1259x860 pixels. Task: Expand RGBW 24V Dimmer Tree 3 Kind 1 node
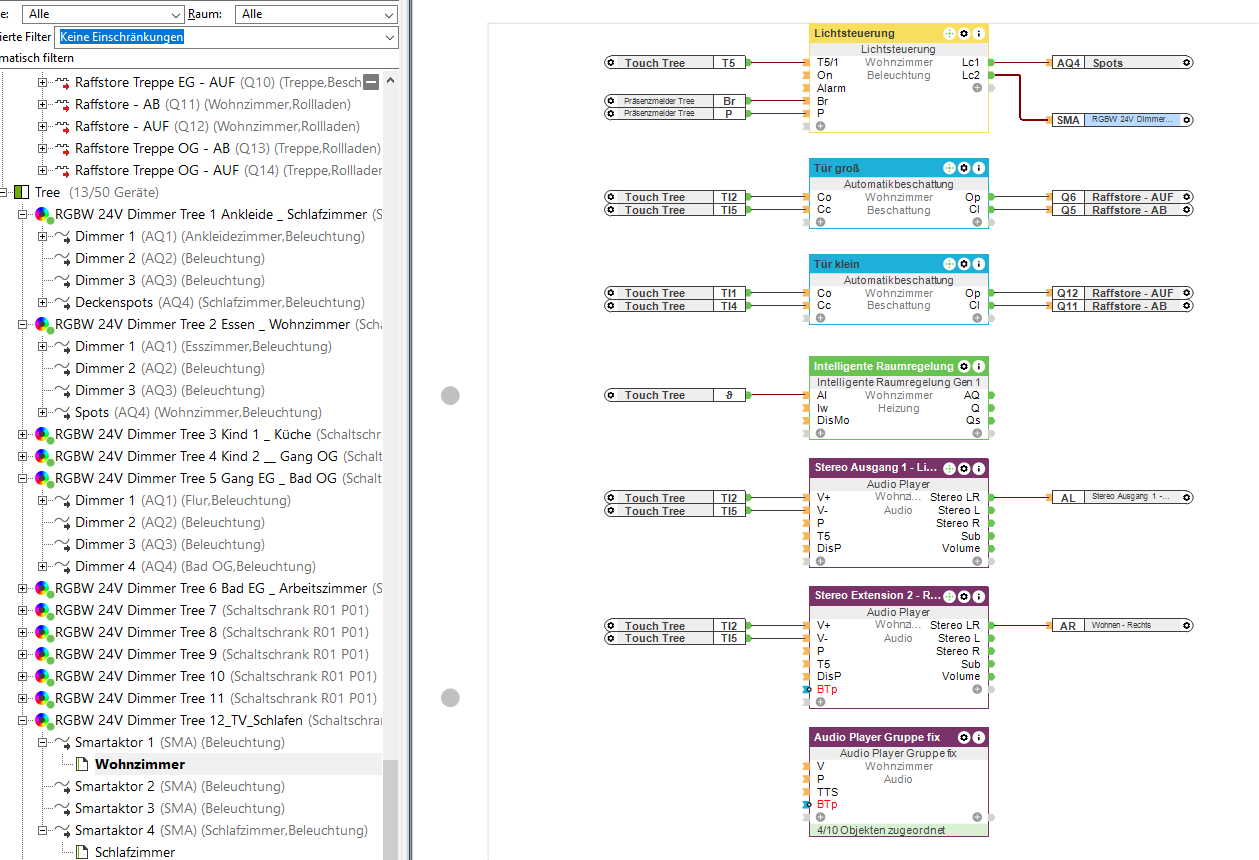point(22,434)
